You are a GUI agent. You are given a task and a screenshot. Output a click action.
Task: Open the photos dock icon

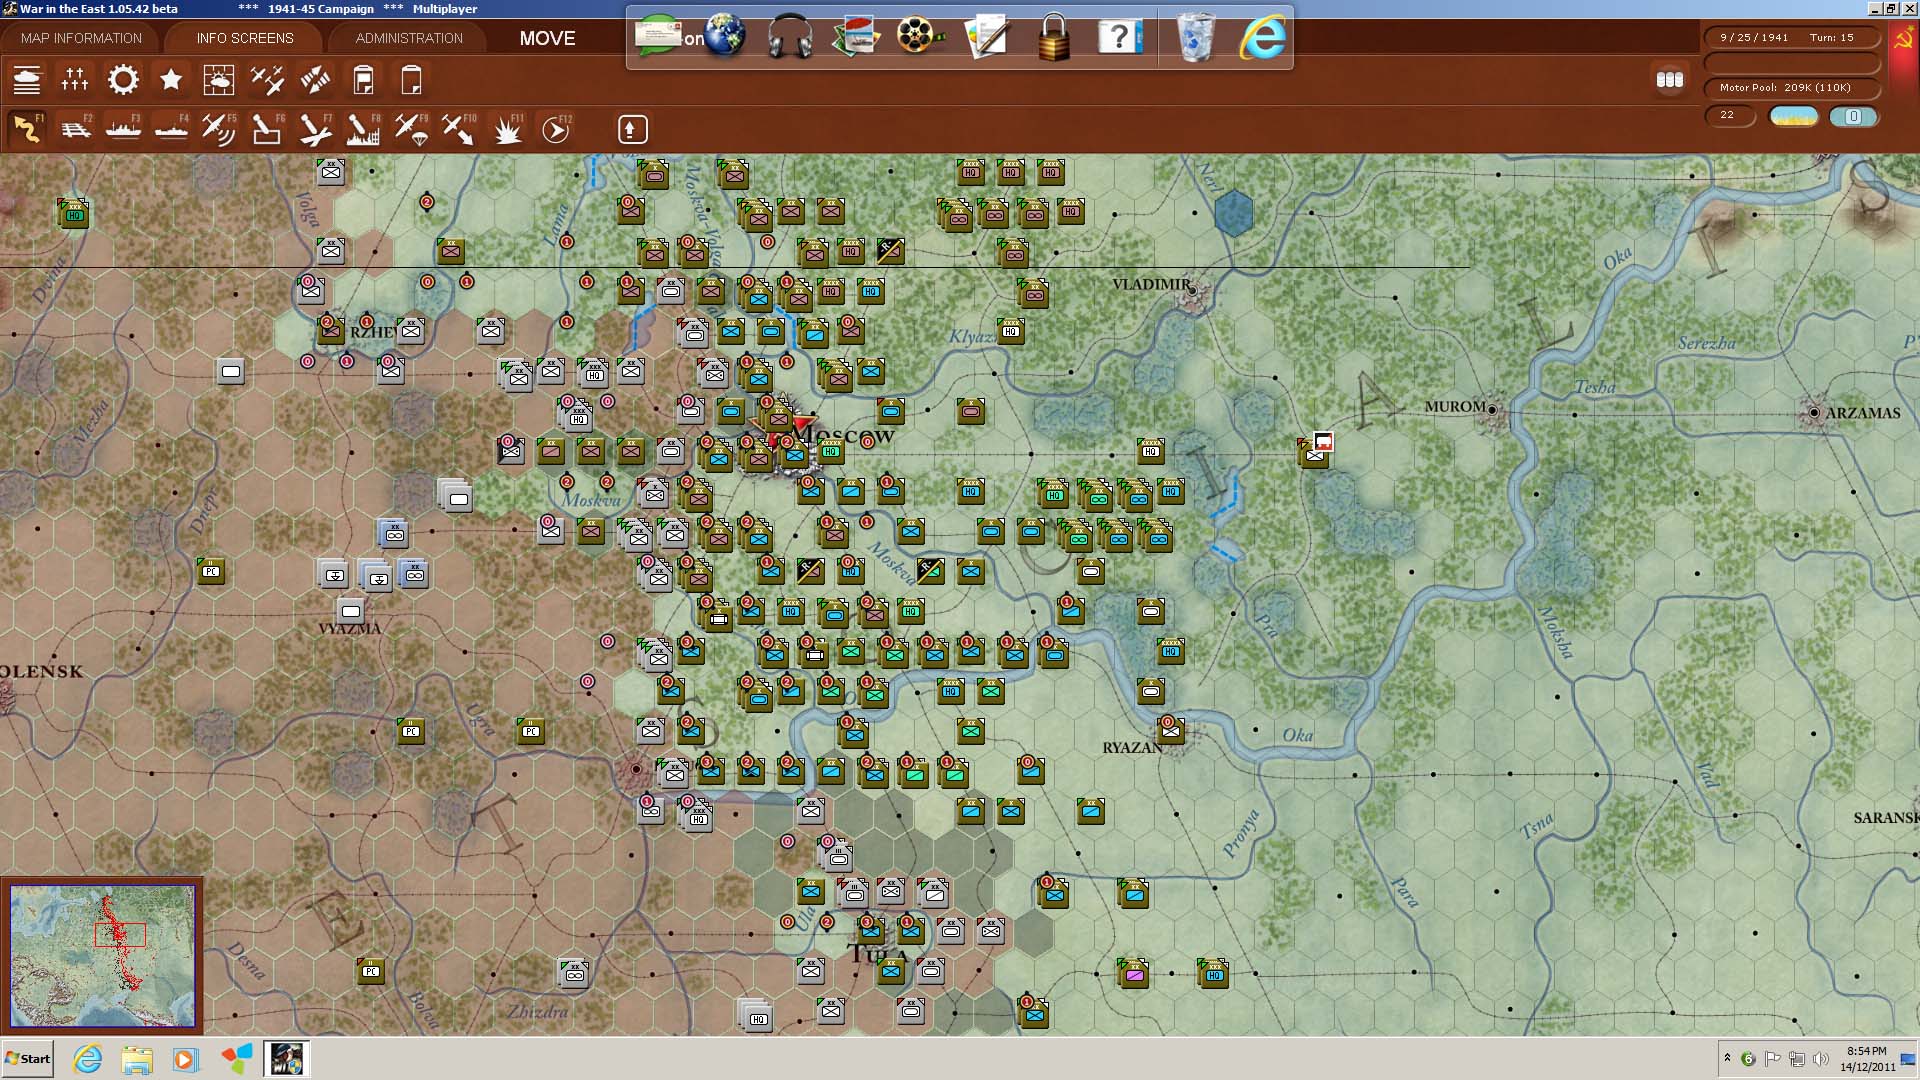[x=856, y=37]
